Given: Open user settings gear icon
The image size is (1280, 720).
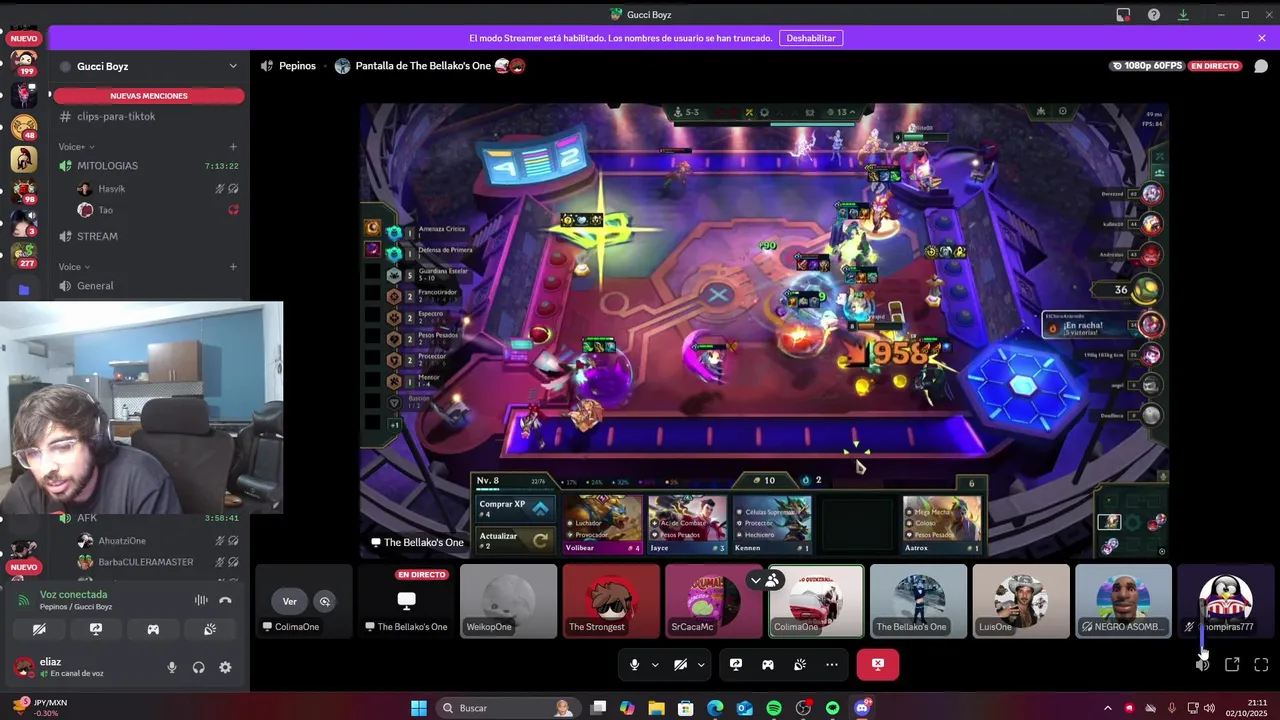Looking at the screenshot, I should pyautogui.click(x=225, y=667).
